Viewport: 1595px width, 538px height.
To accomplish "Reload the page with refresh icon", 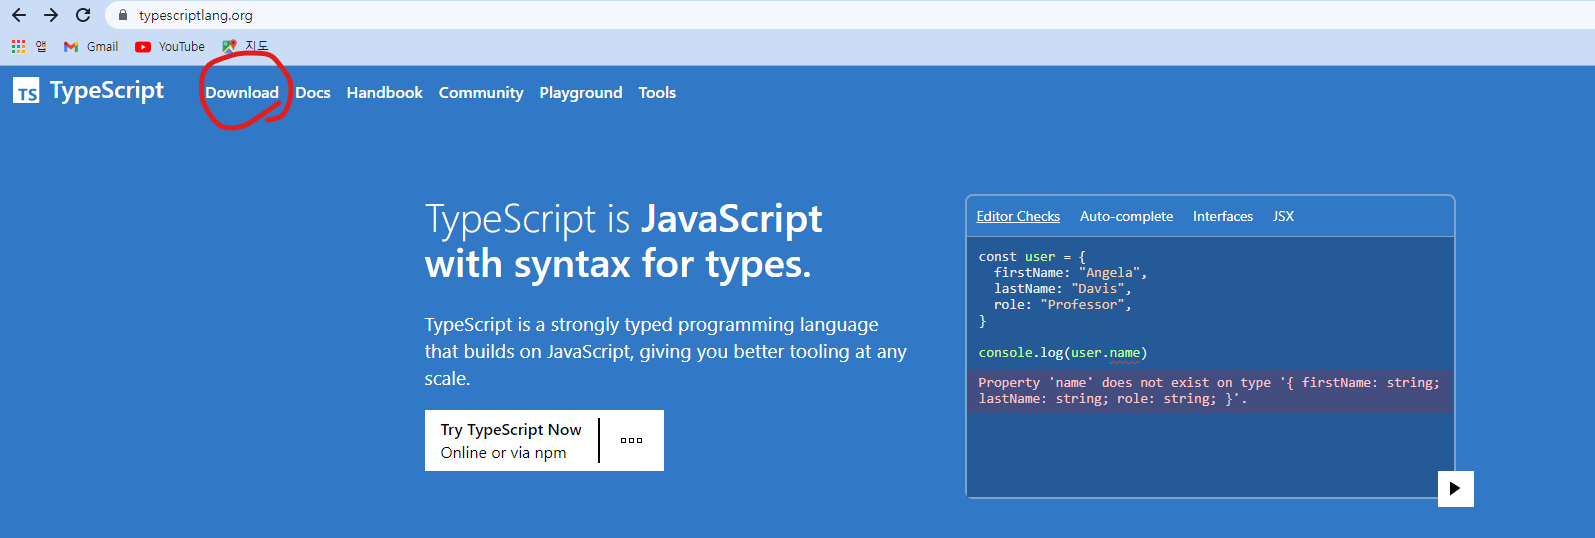I will pos(83,15).
